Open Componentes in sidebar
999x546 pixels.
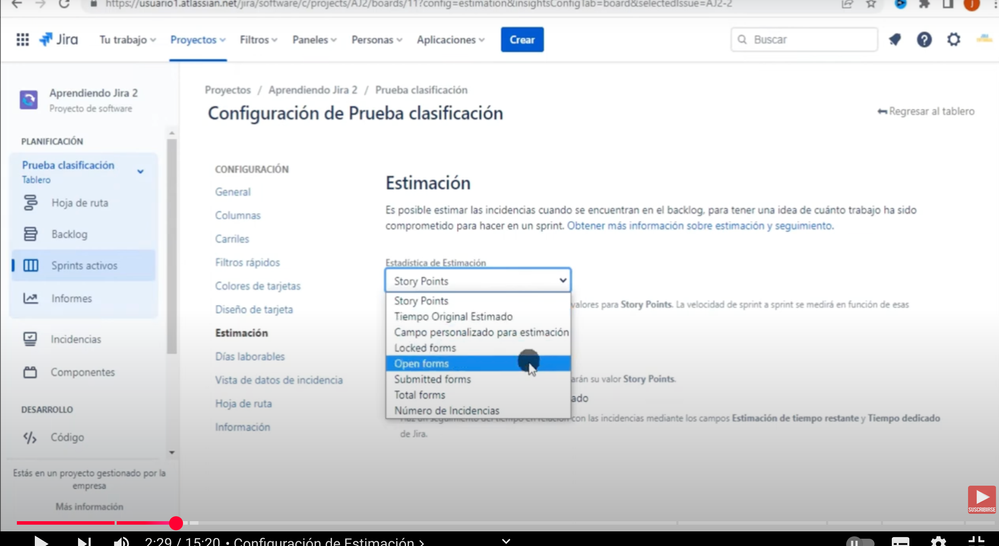(83, 372)
